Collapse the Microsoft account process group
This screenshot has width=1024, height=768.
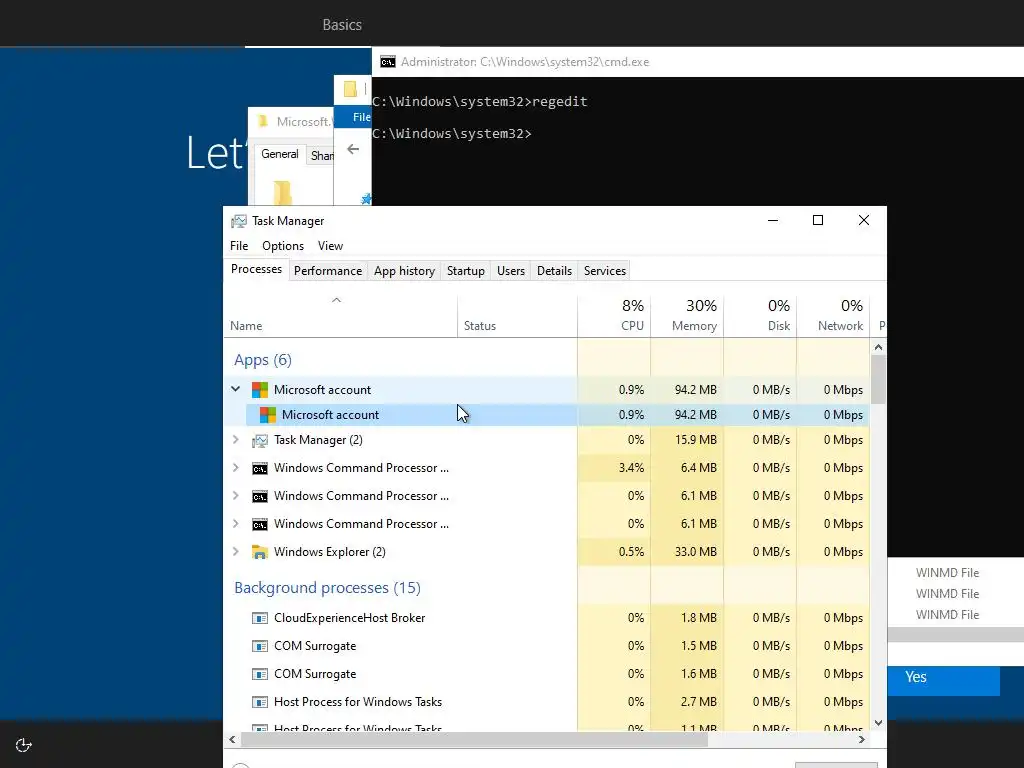[236, 389]
